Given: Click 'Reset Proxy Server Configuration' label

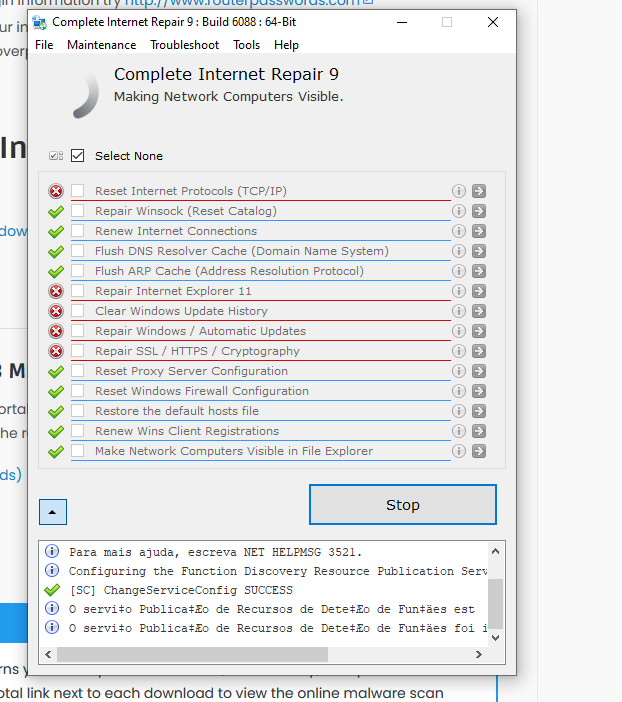Looking at the screenshot, I should [191, 371].
